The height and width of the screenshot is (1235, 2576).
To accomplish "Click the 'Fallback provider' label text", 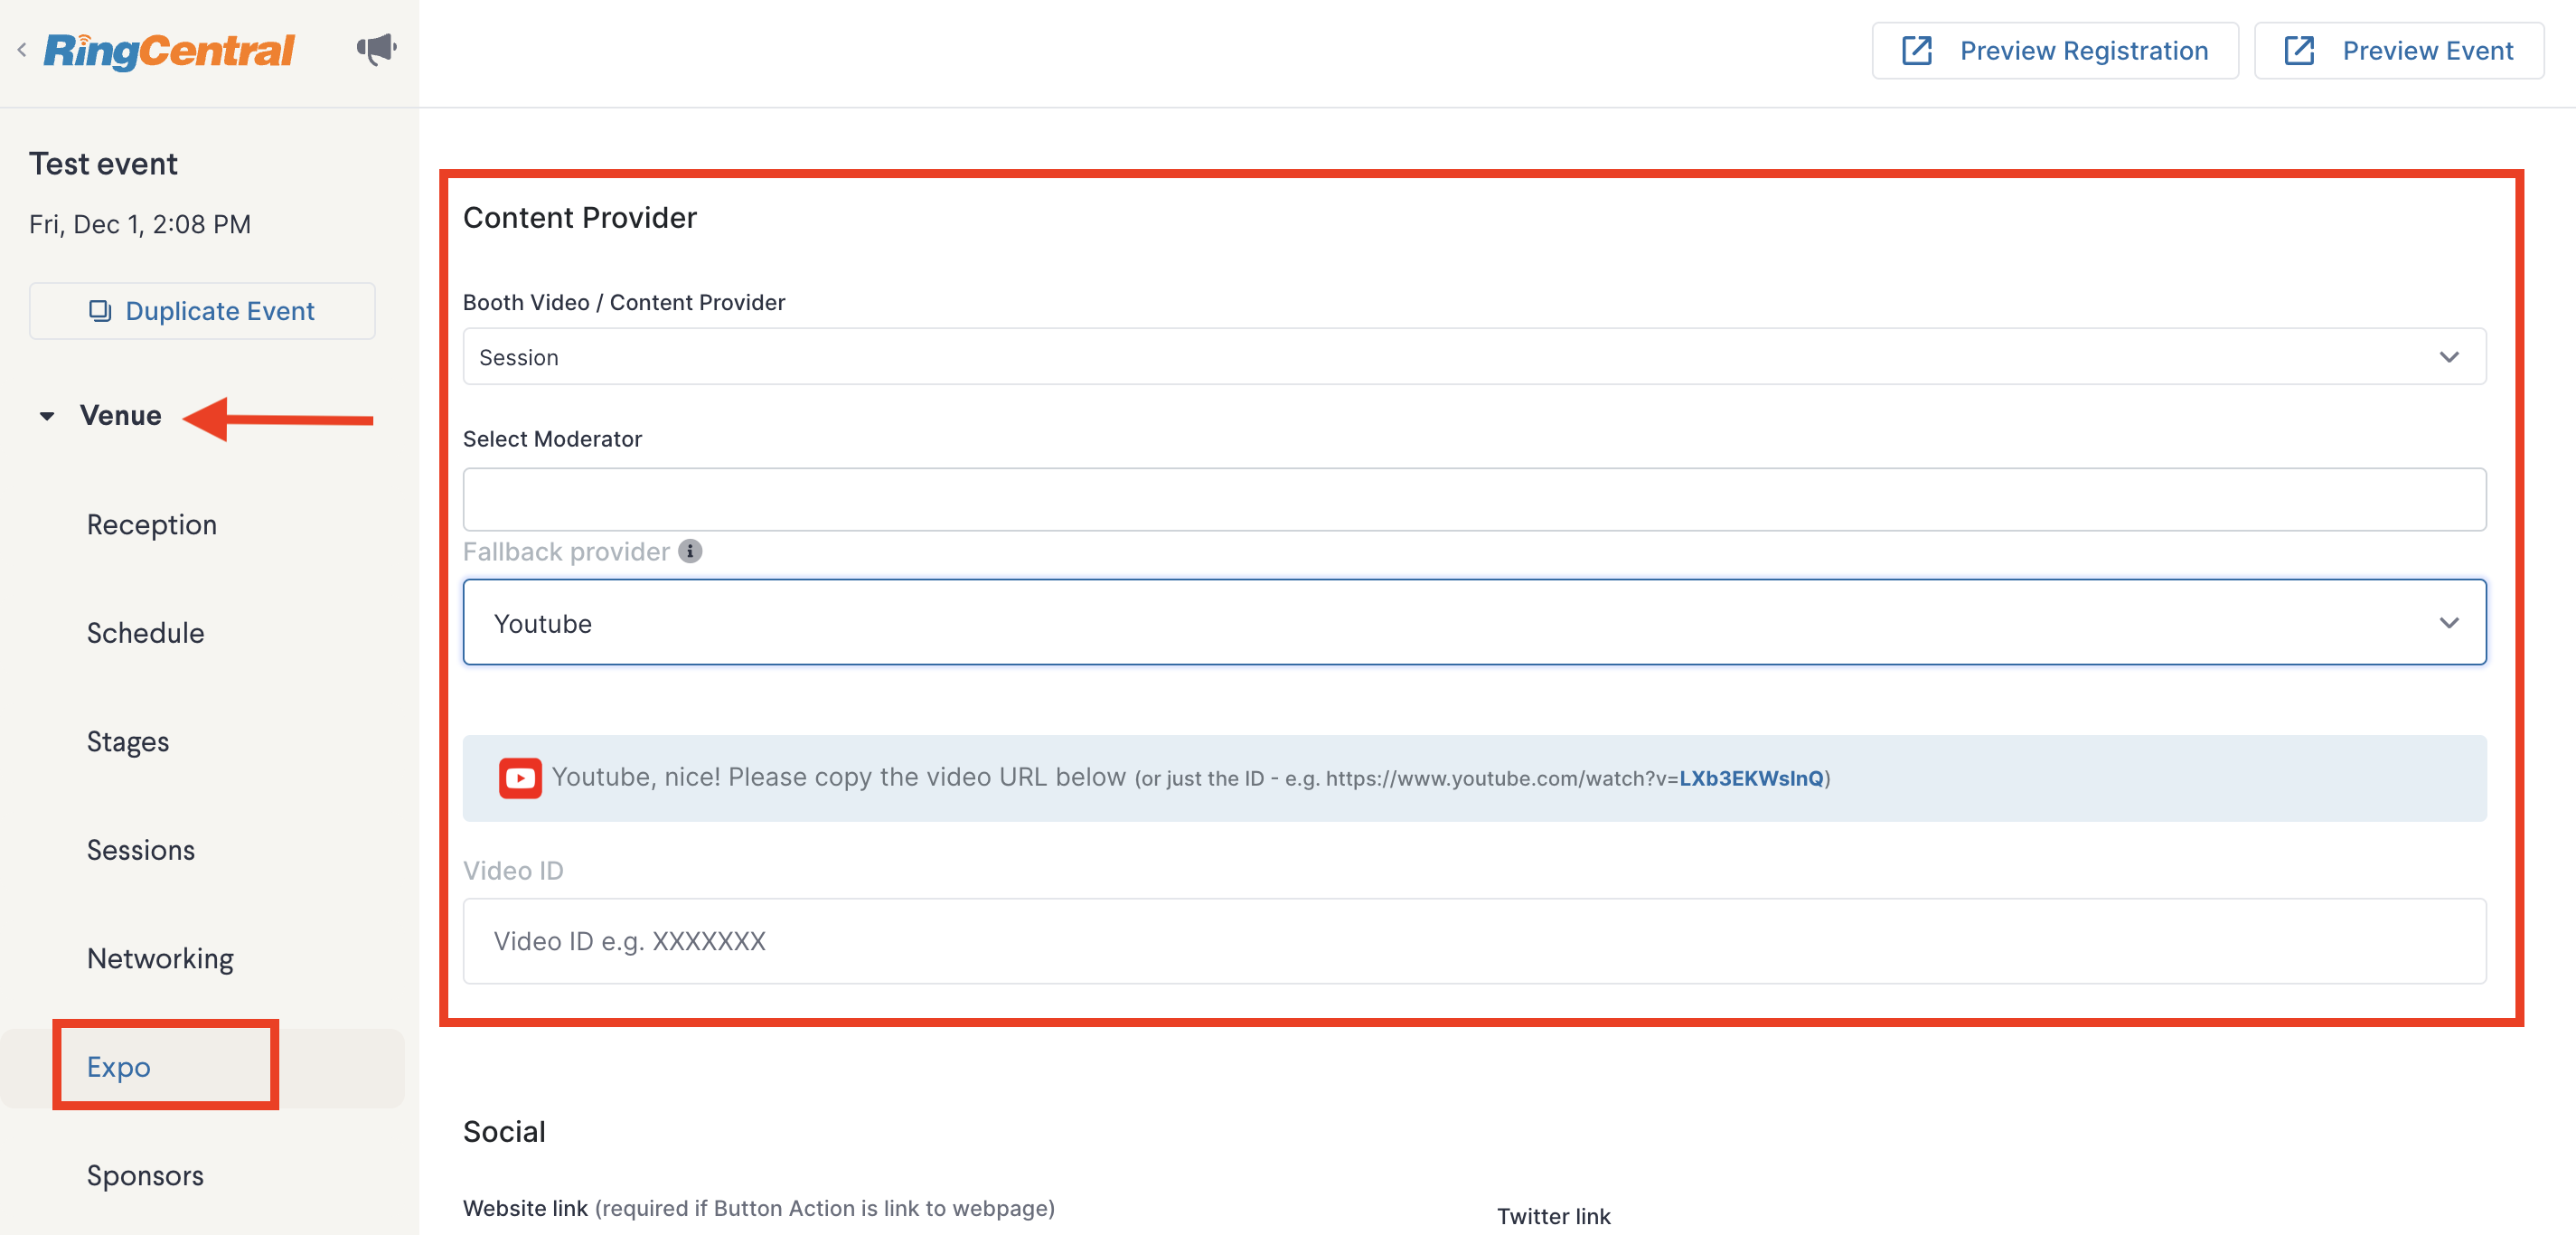I will click(x=566, y=551).
